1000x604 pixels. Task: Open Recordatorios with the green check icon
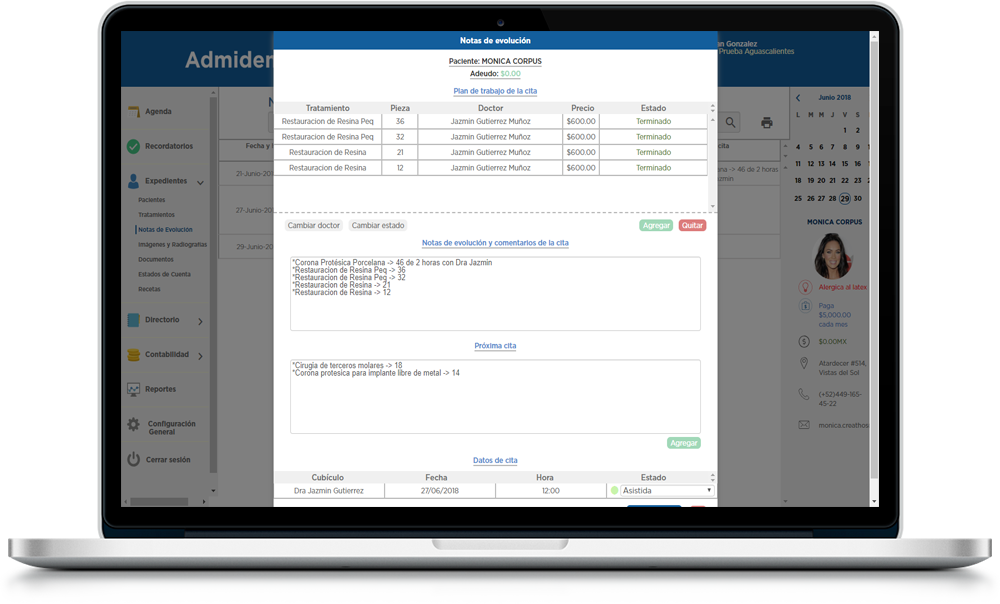pos(133,147)
